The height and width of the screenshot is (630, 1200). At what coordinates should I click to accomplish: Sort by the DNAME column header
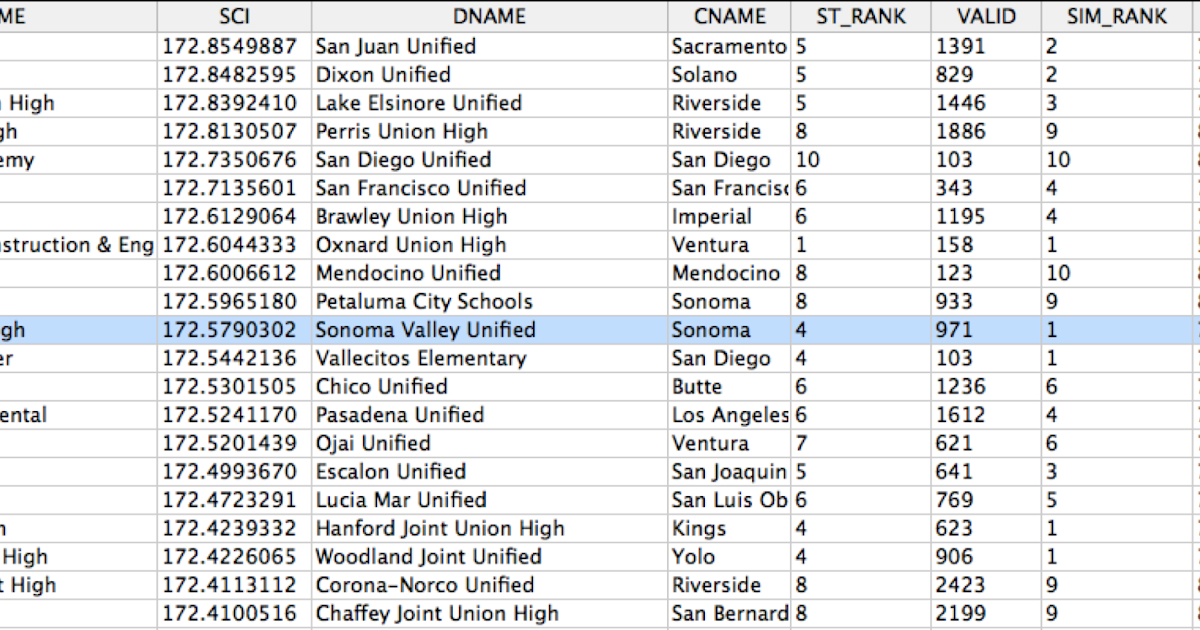point(488,16)
